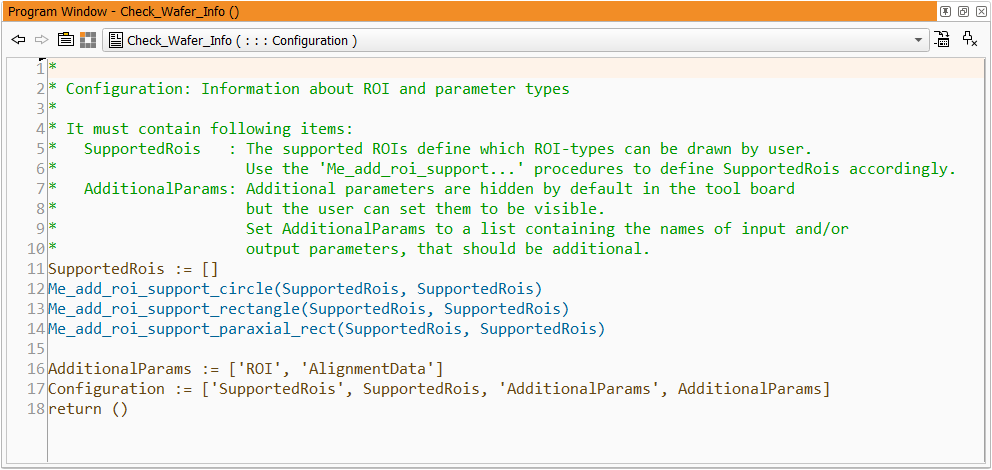Click the Me_add_roi_support_circle call line
The image size is (992, 470).
(x=295, y=289)
